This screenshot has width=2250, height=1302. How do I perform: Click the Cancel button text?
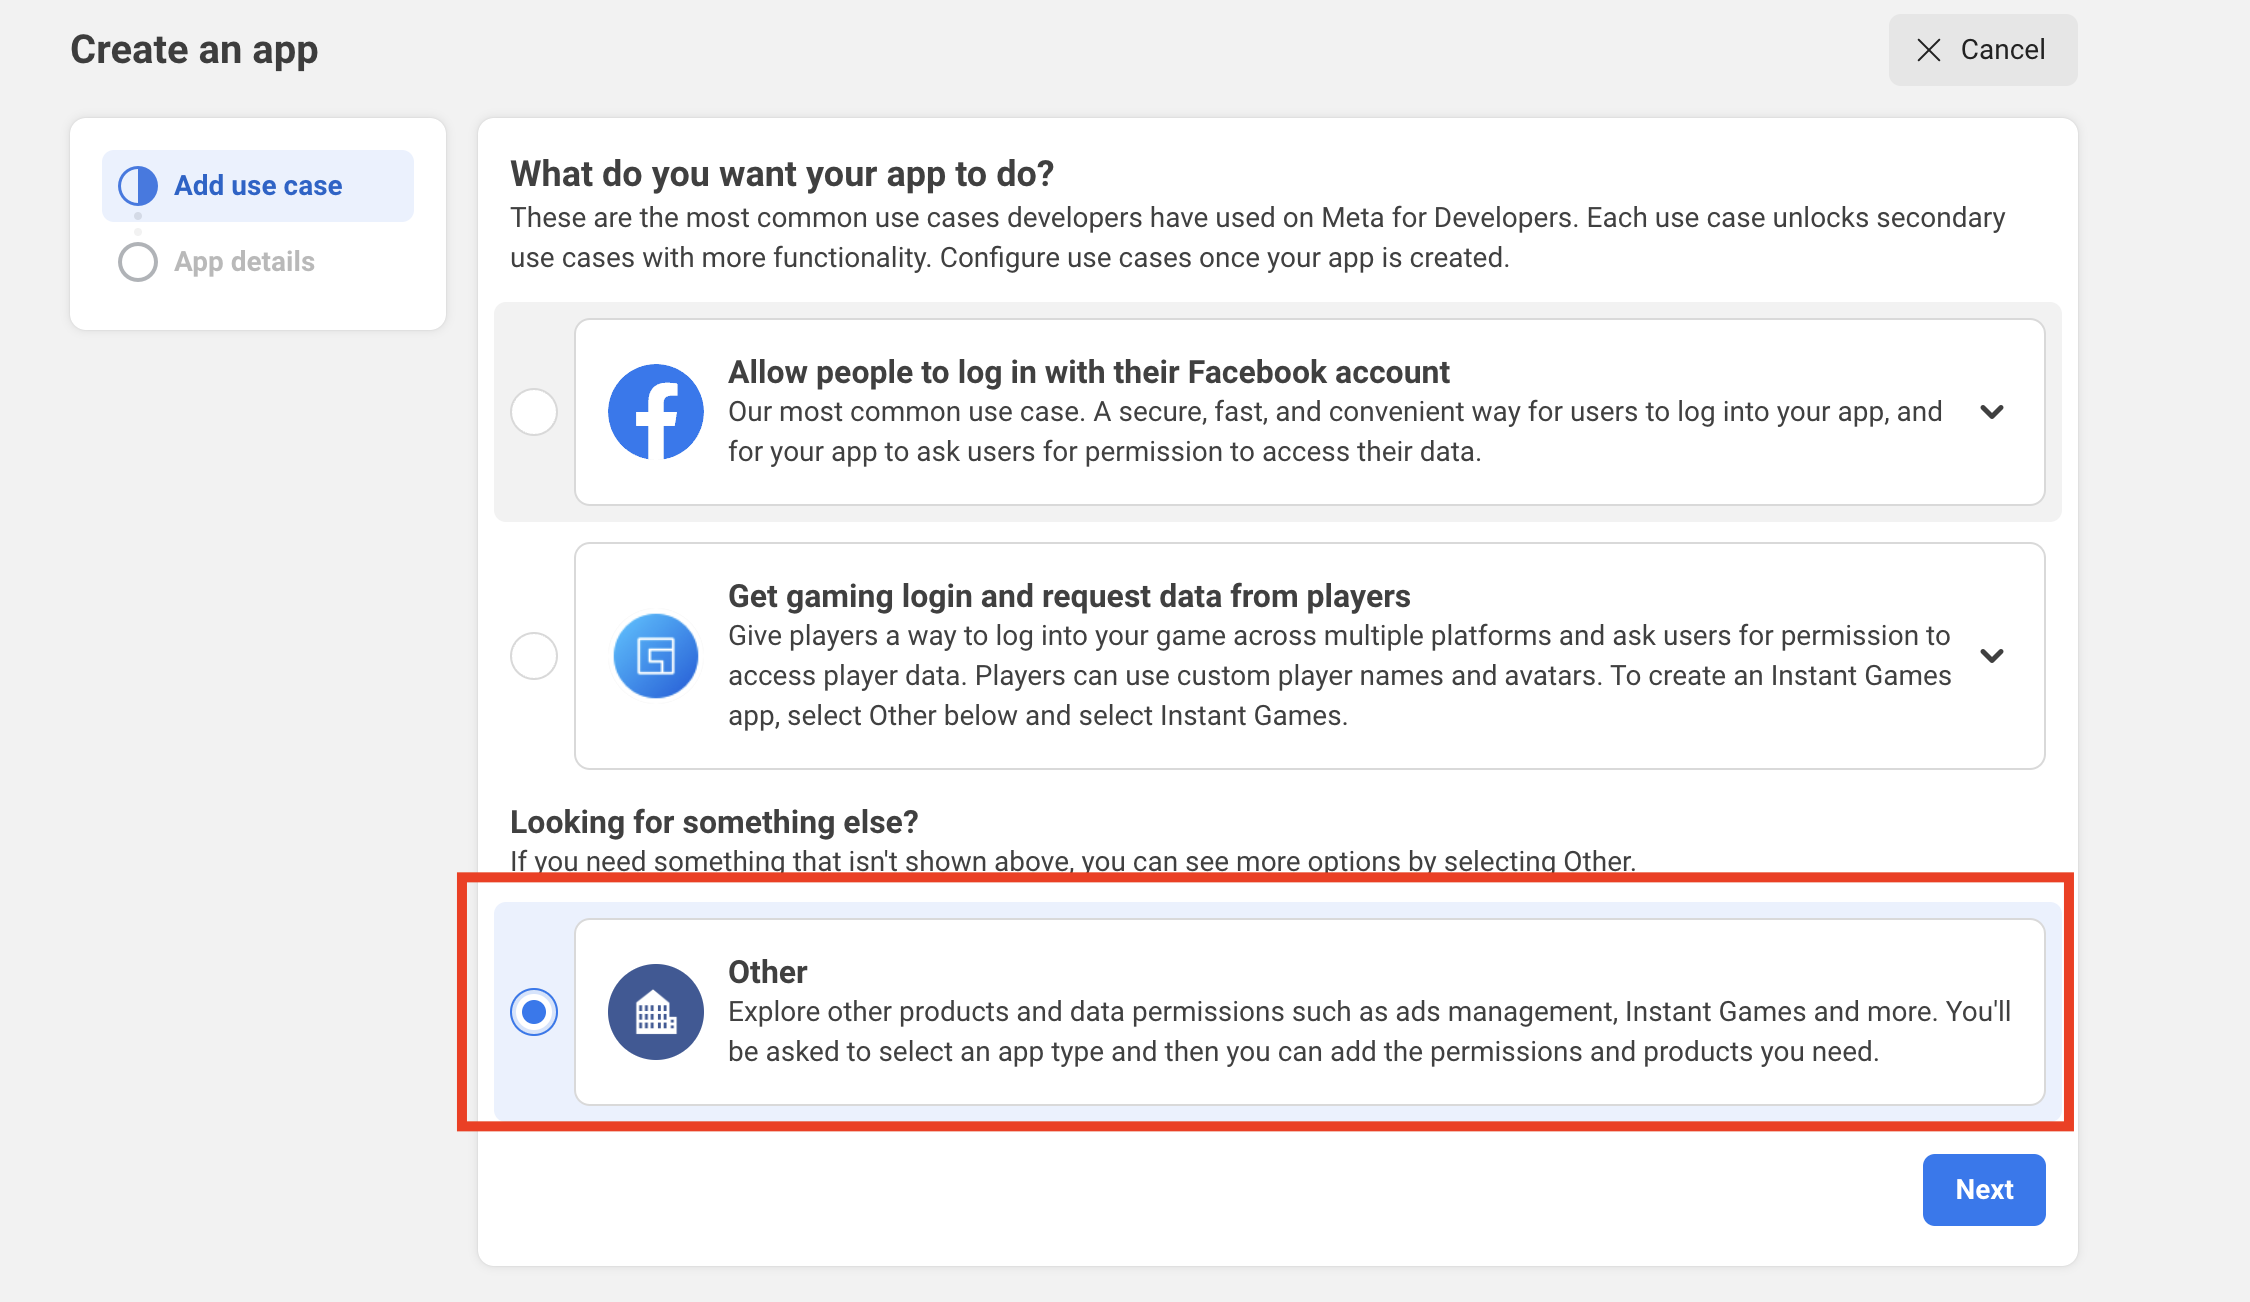click(x=2002, y=50)
